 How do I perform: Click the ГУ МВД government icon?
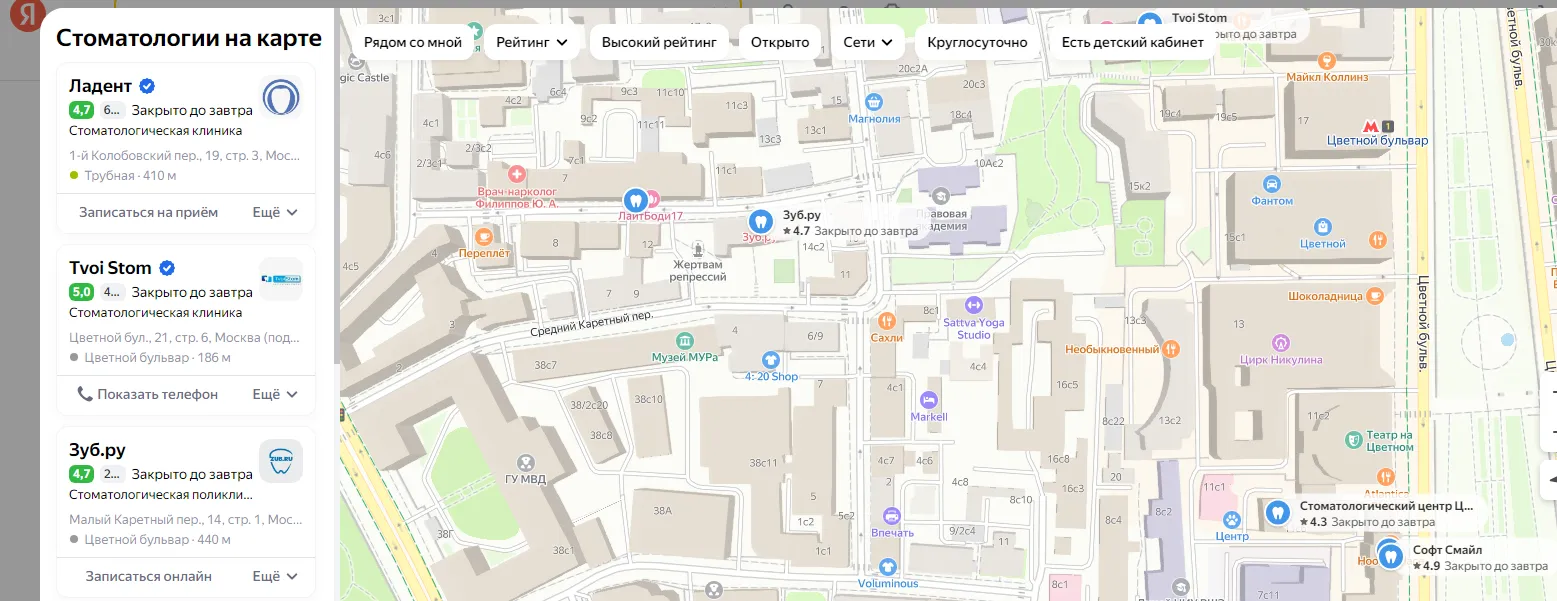(x=524, y=462)
